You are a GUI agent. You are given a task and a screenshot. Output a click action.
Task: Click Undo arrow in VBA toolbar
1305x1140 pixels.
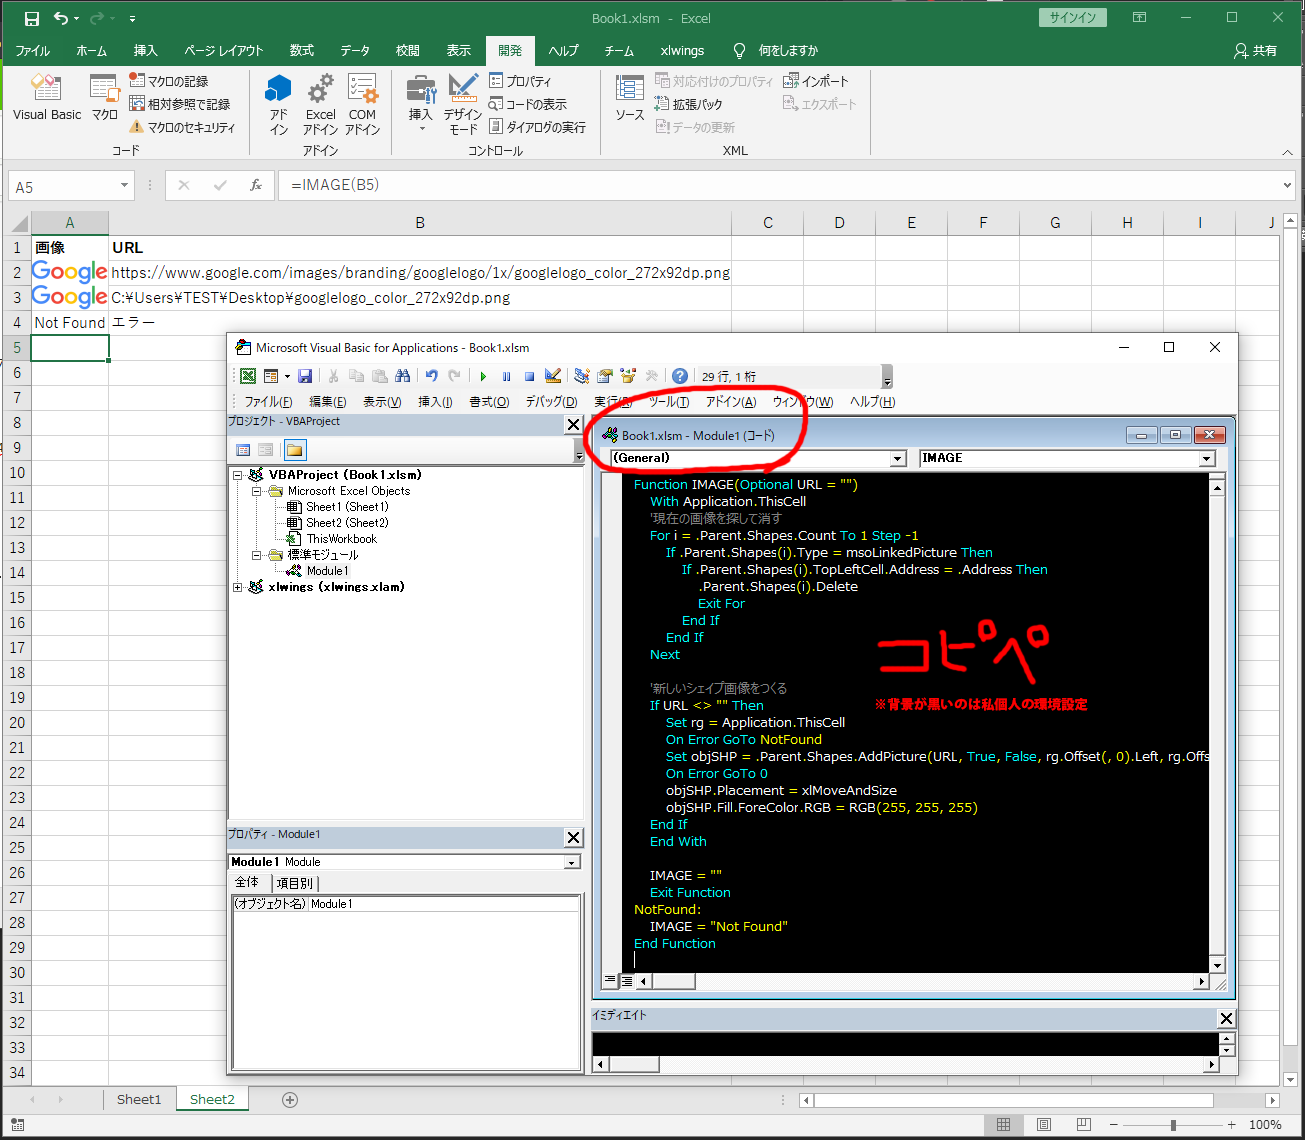(x=431, y=376)
